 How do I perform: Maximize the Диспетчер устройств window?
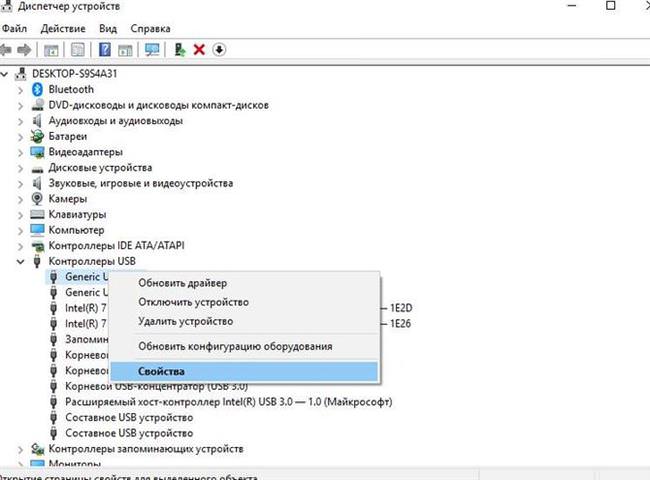(610, 5)
